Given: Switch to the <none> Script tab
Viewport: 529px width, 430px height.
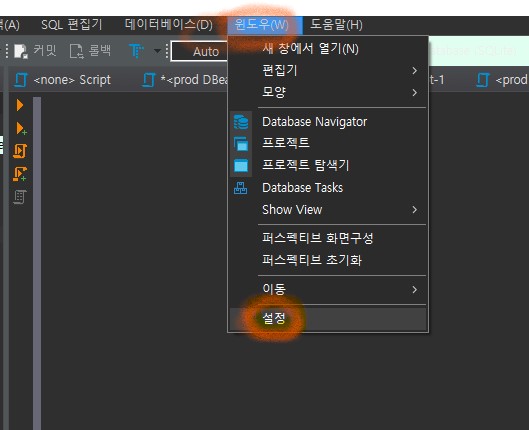Looking at the screenshot, I should [x=63, y=80].
